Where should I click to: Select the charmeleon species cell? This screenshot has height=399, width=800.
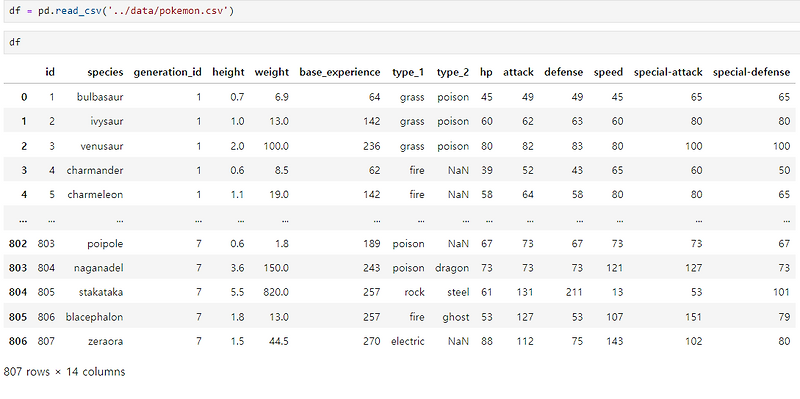[95, 194]
